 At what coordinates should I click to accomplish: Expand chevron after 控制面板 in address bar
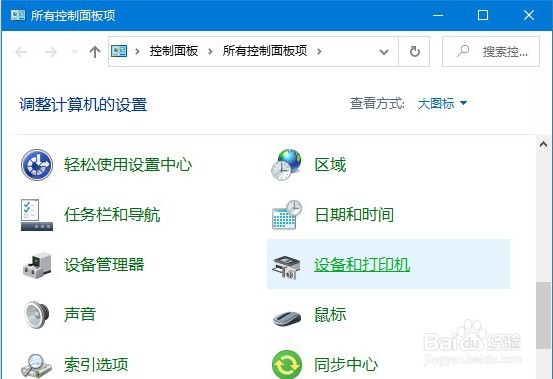pos(210,52)
